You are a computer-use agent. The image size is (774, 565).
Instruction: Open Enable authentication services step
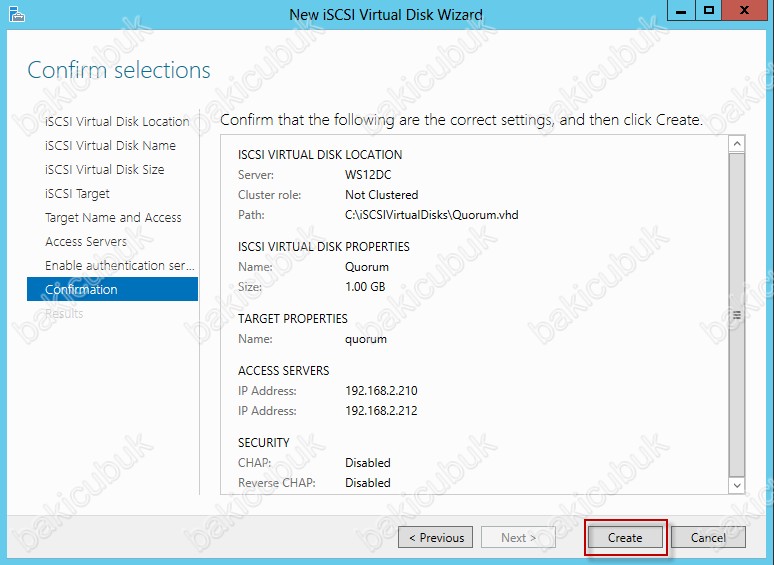pos(119,265)
